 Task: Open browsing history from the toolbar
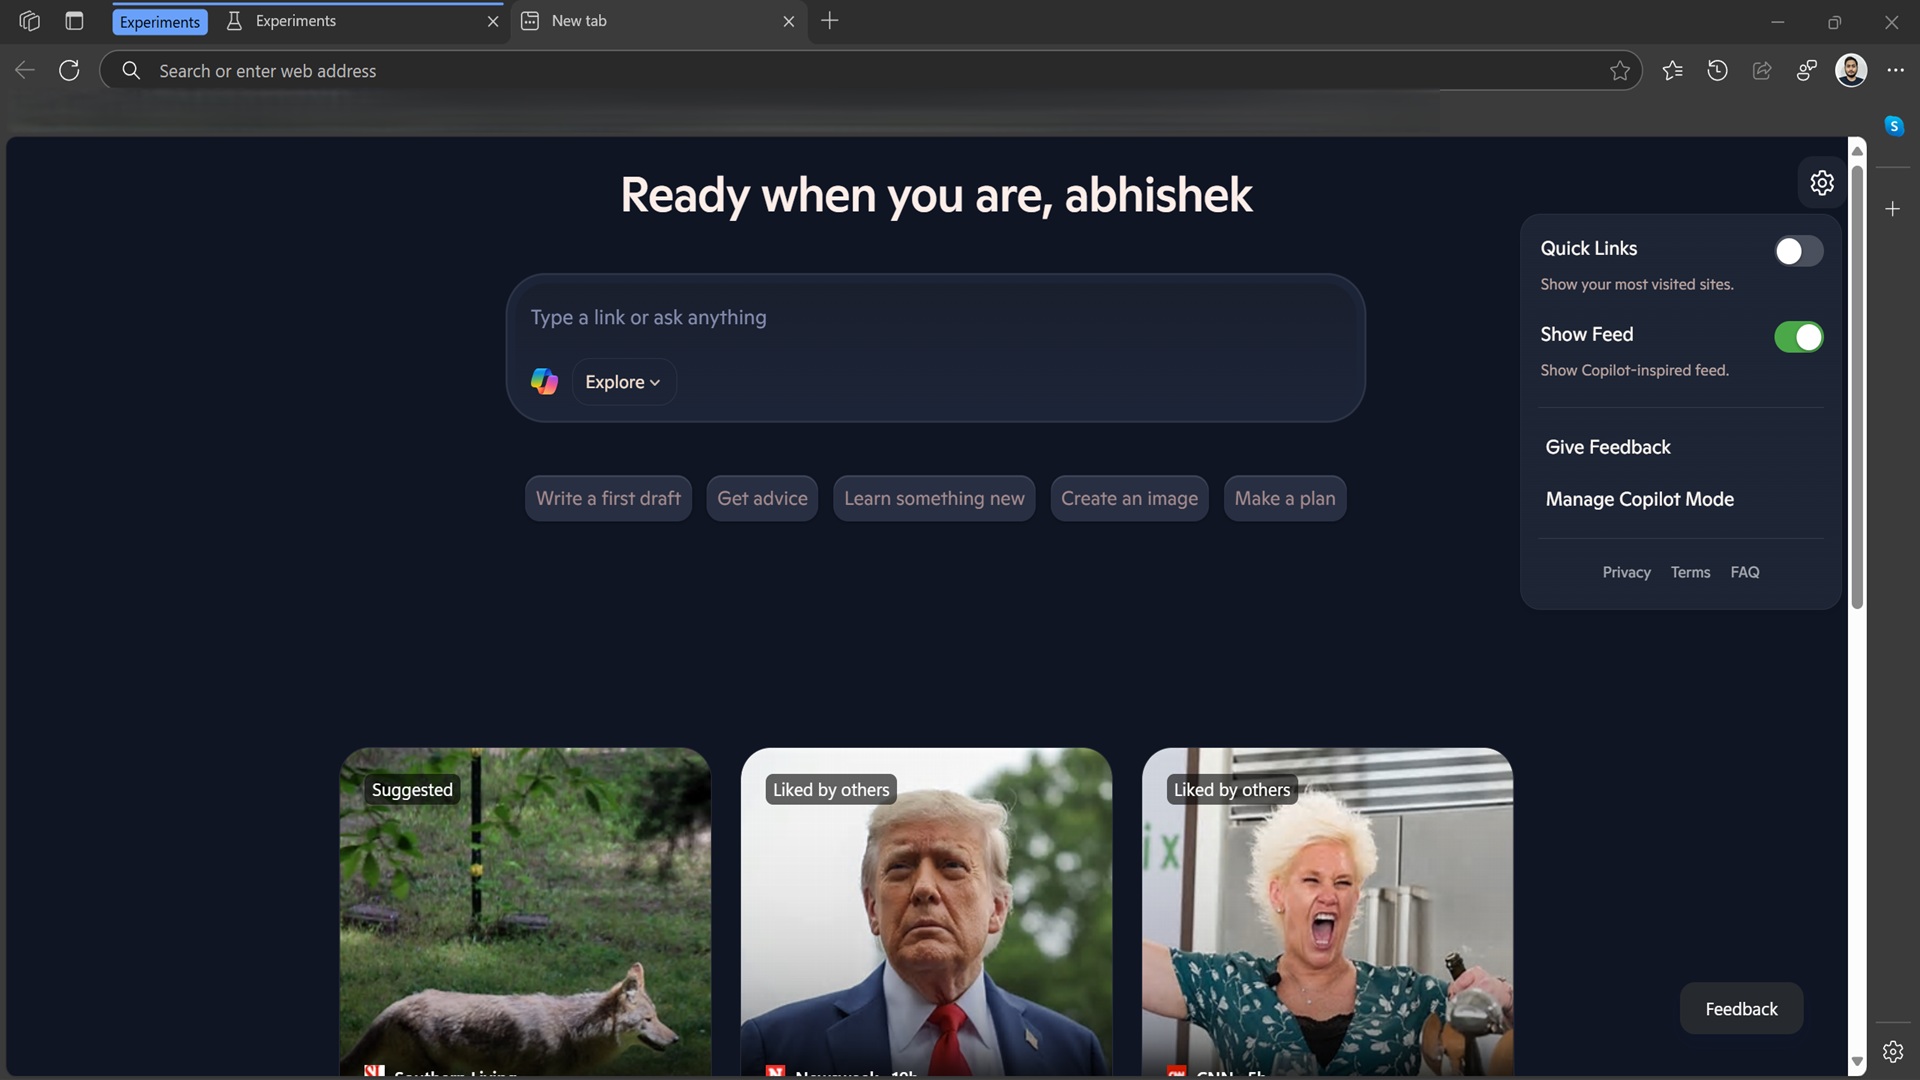[x=1717, y=71]
